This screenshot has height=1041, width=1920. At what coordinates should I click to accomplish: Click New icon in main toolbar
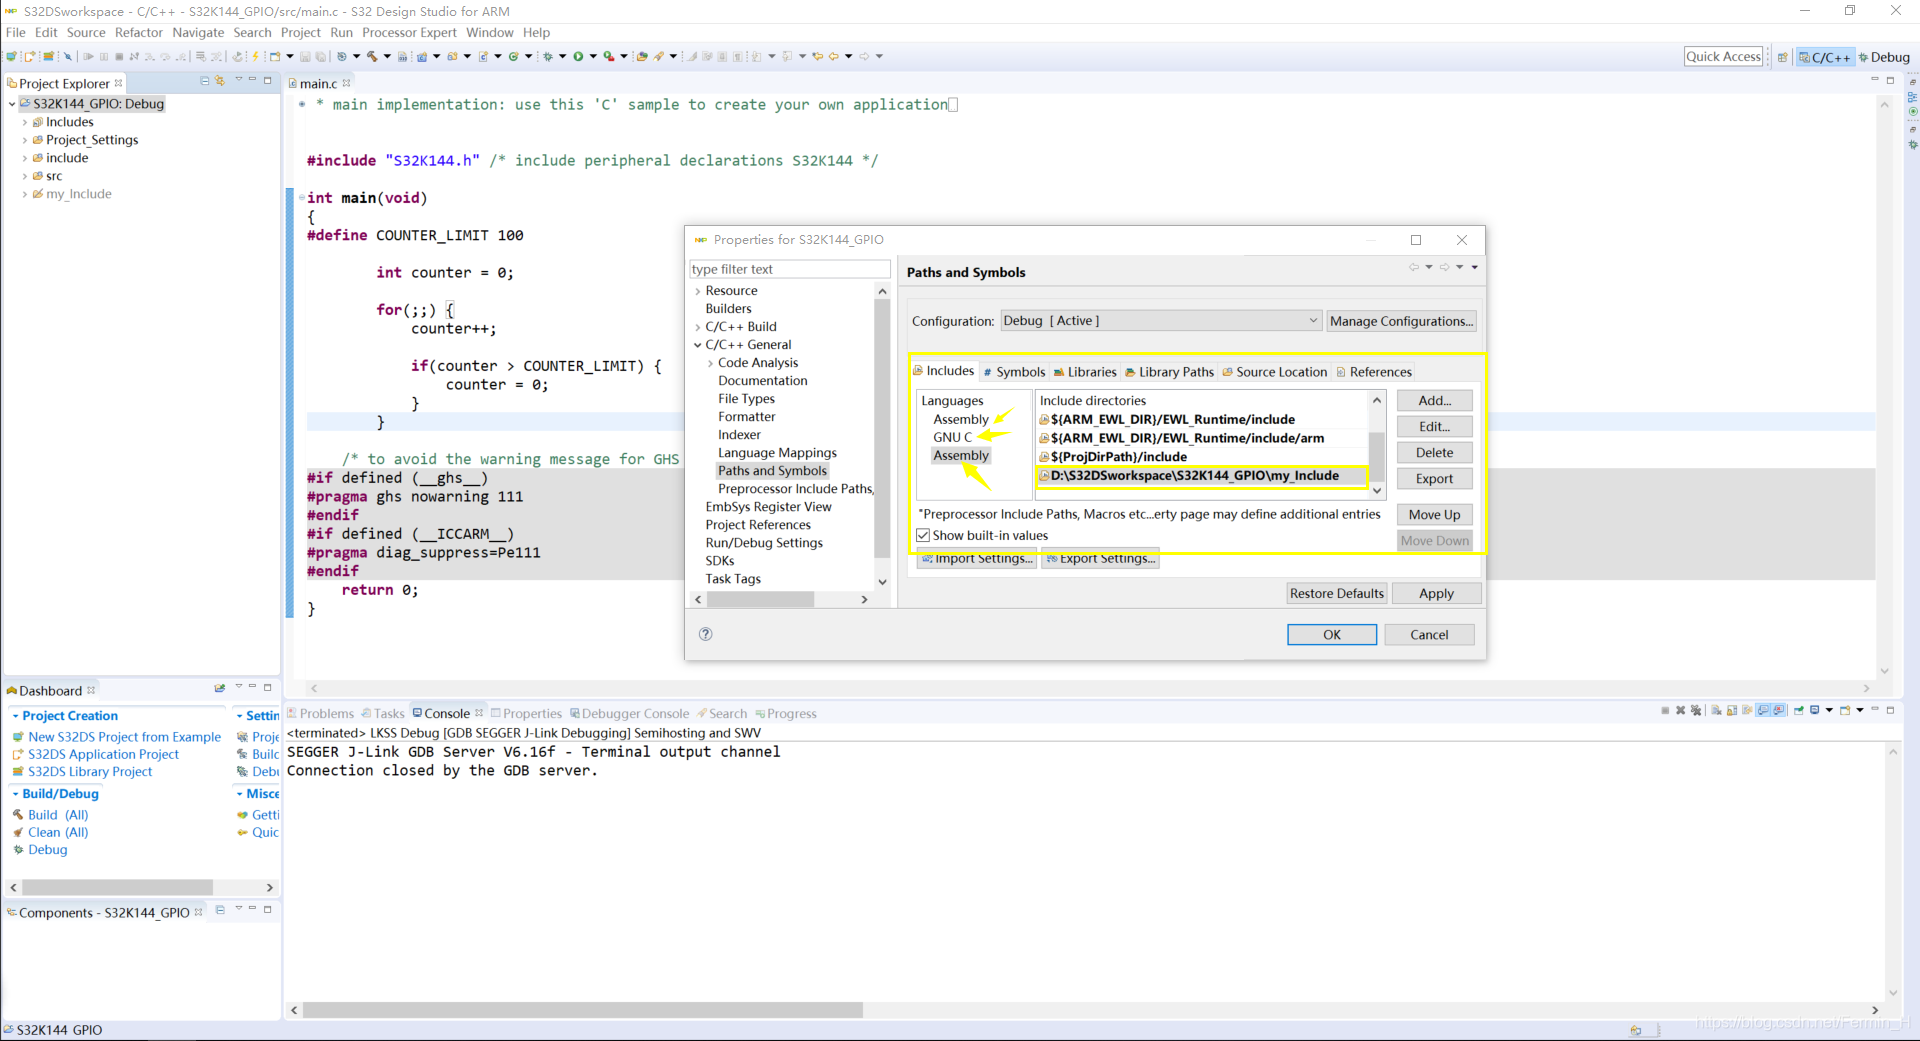point(274,56)
